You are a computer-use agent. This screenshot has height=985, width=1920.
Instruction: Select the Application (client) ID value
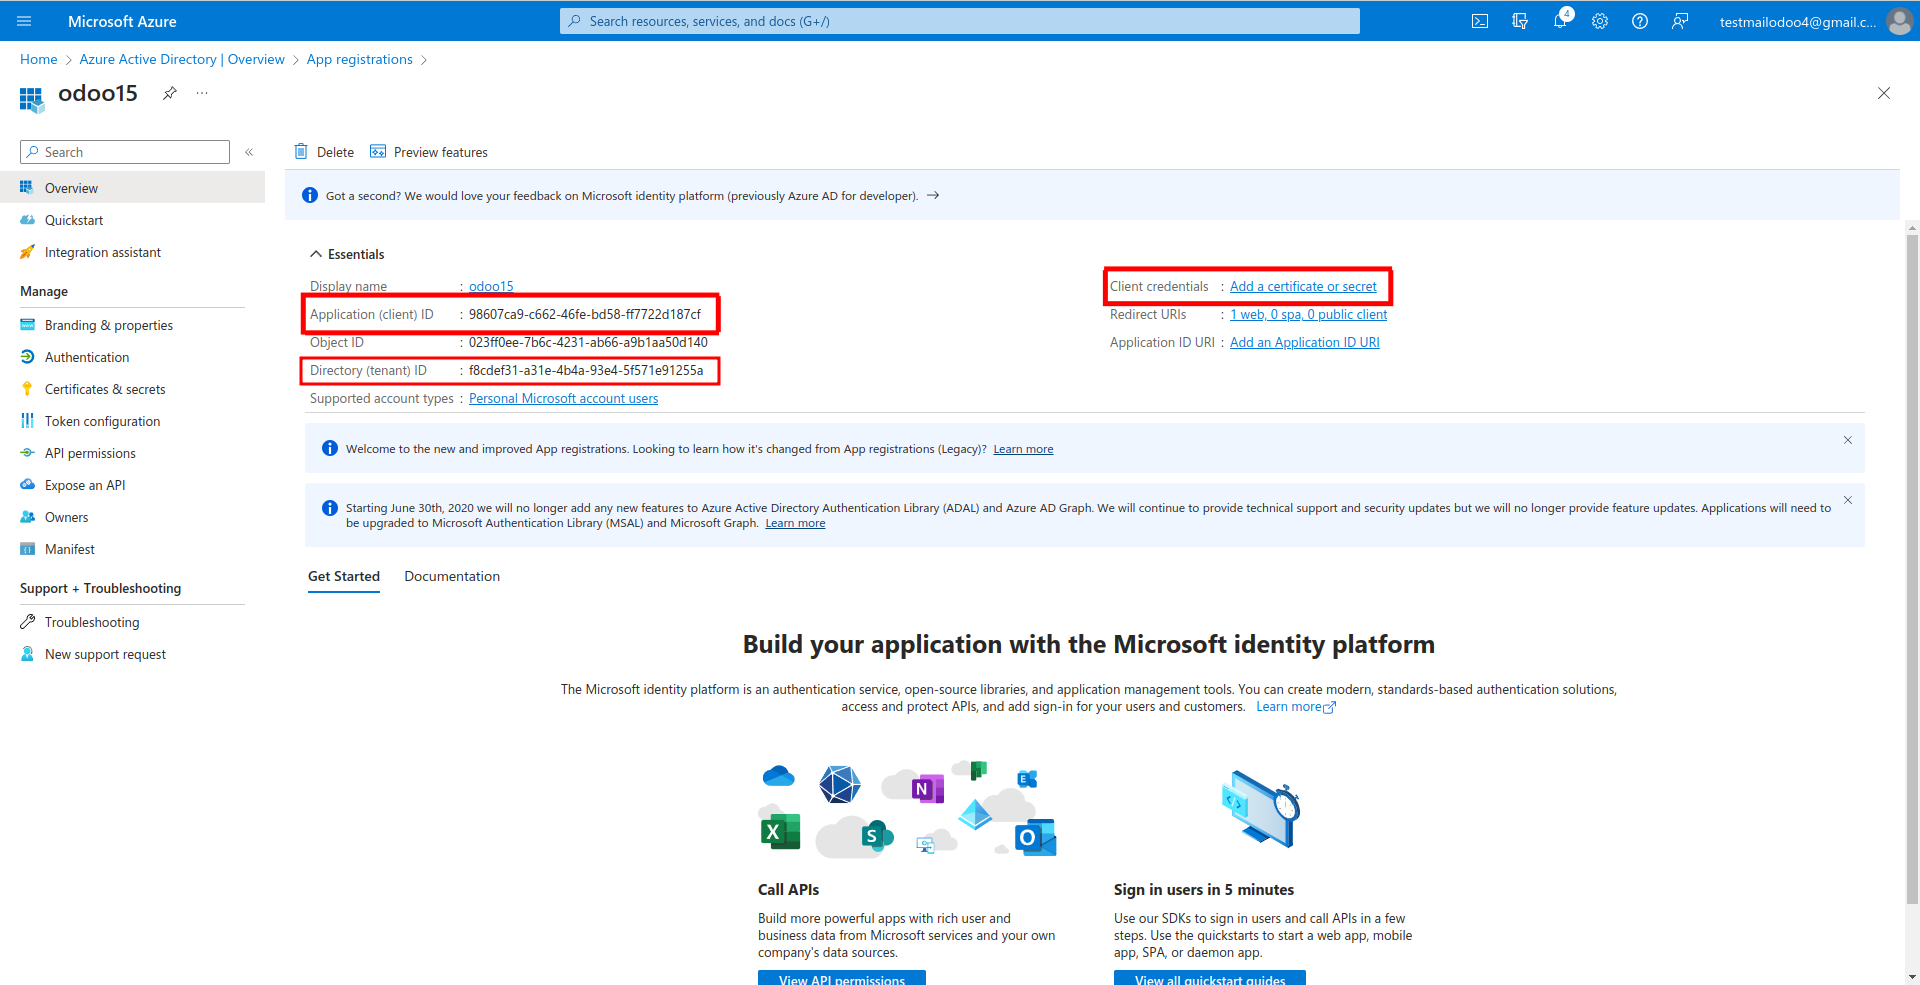pos(585,314)
